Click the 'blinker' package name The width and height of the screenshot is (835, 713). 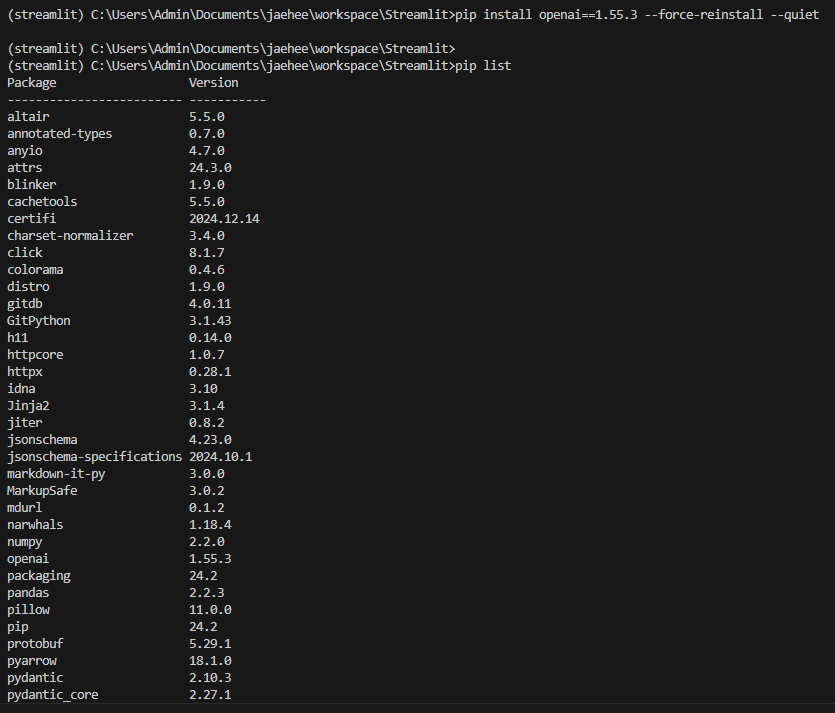pos(31,185)
